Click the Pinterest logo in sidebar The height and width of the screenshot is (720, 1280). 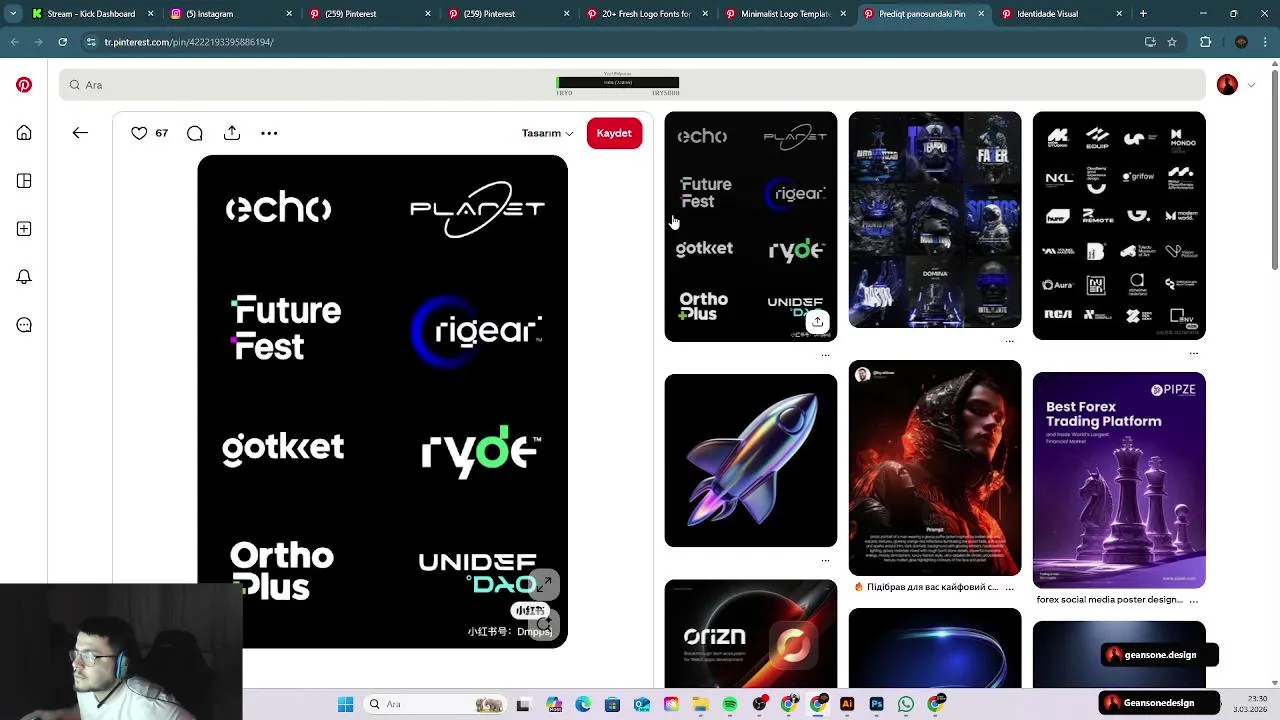pyautogui.click(x=24, y=85)
